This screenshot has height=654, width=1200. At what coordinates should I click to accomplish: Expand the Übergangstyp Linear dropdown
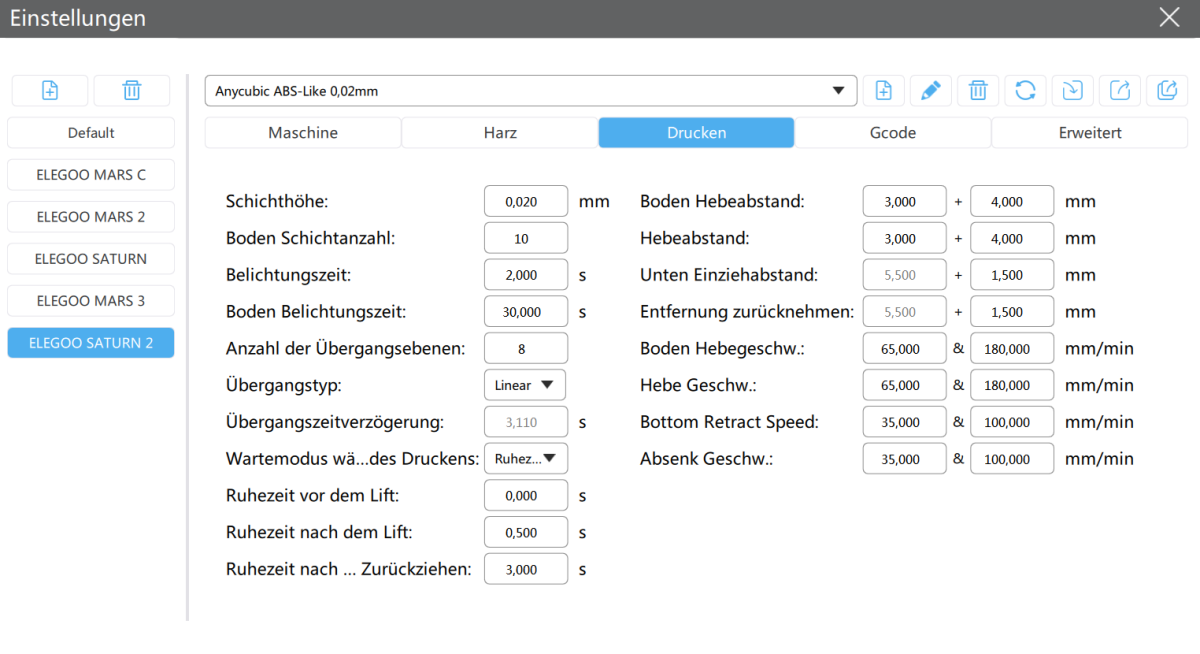(x=525, y=385)
